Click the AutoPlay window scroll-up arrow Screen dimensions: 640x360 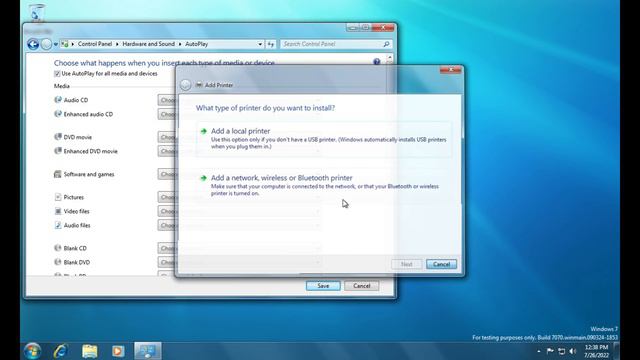(389, 58)
